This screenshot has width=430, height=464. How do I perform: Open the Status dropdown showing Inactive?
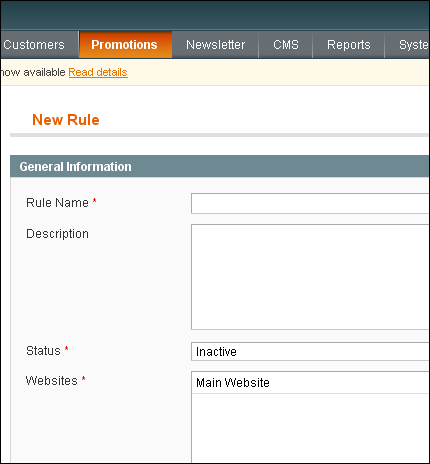click(310, 352)
